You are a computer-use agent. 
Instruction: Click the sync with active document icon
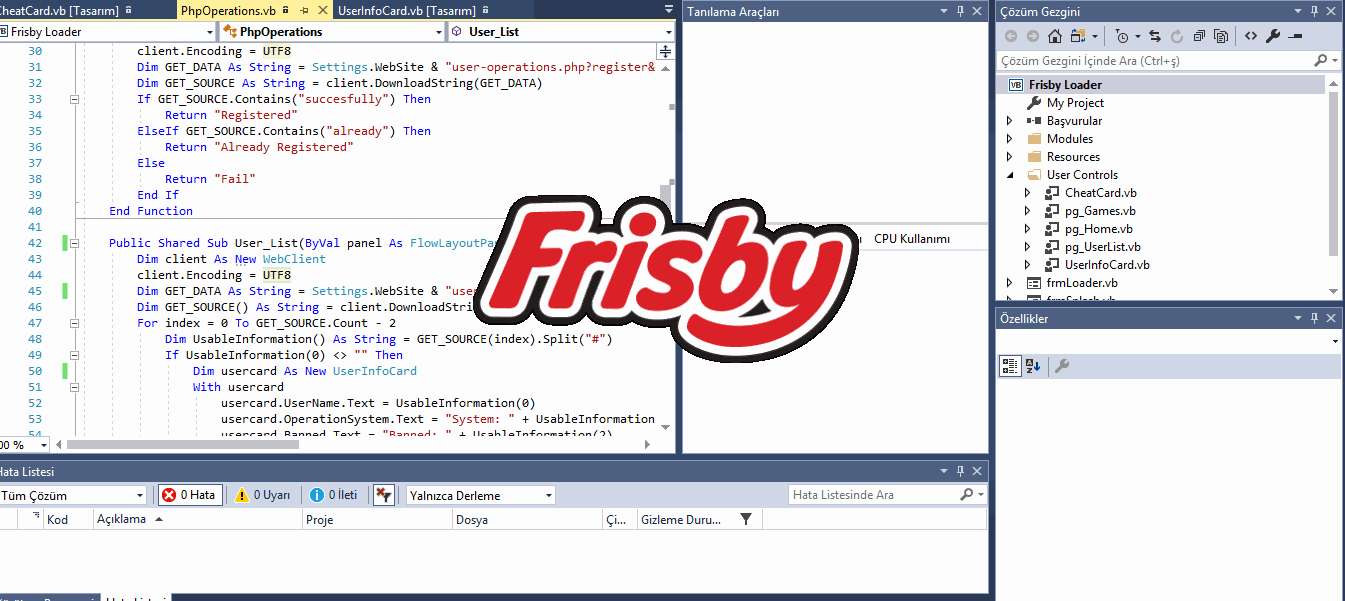tap(1155, 36)
